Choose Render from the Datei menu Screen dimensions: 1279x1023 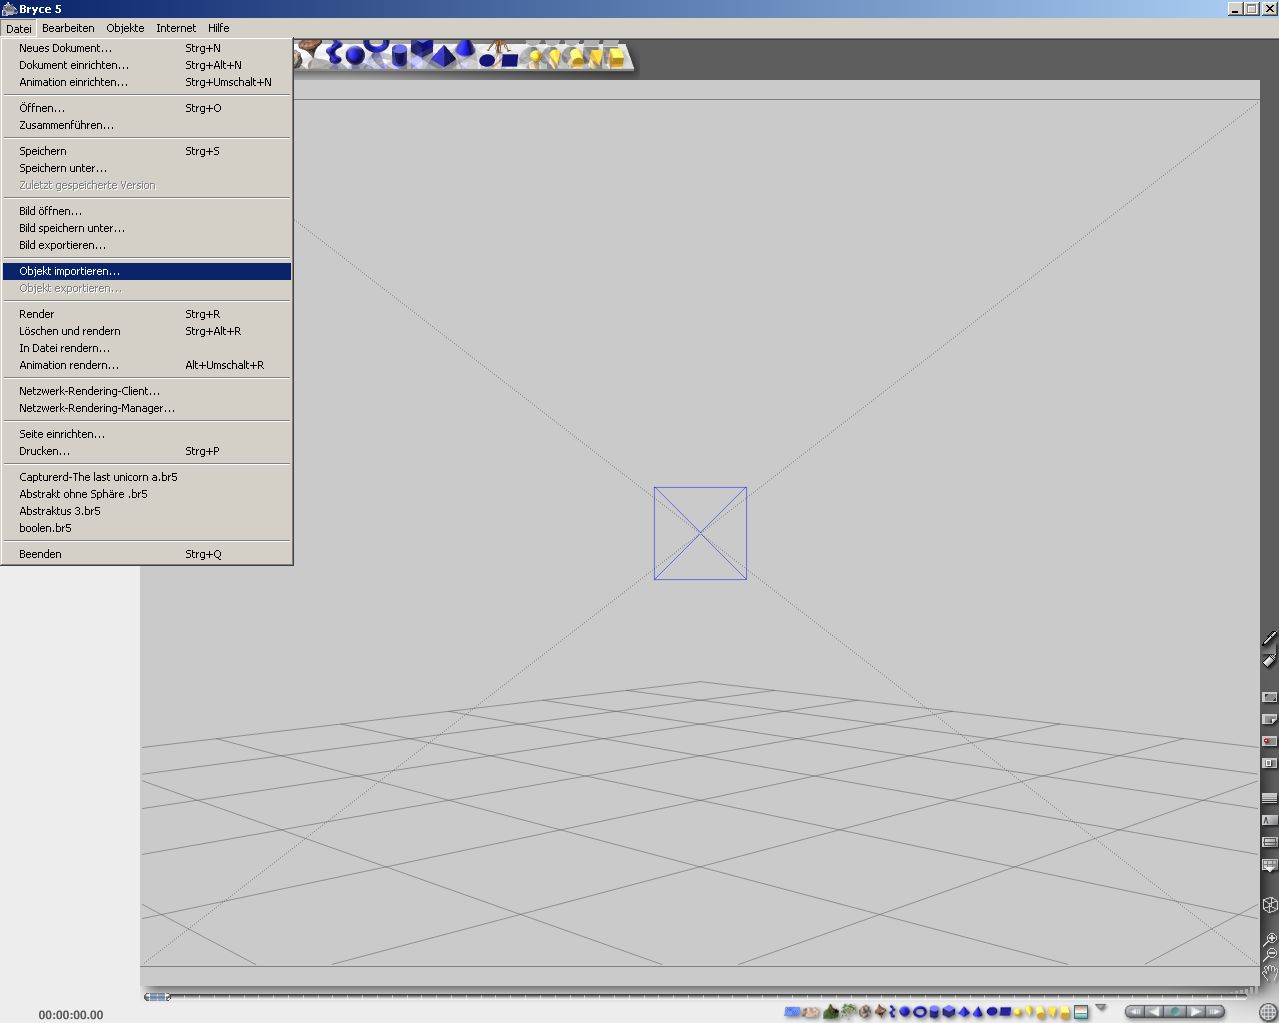click(147, 314)
